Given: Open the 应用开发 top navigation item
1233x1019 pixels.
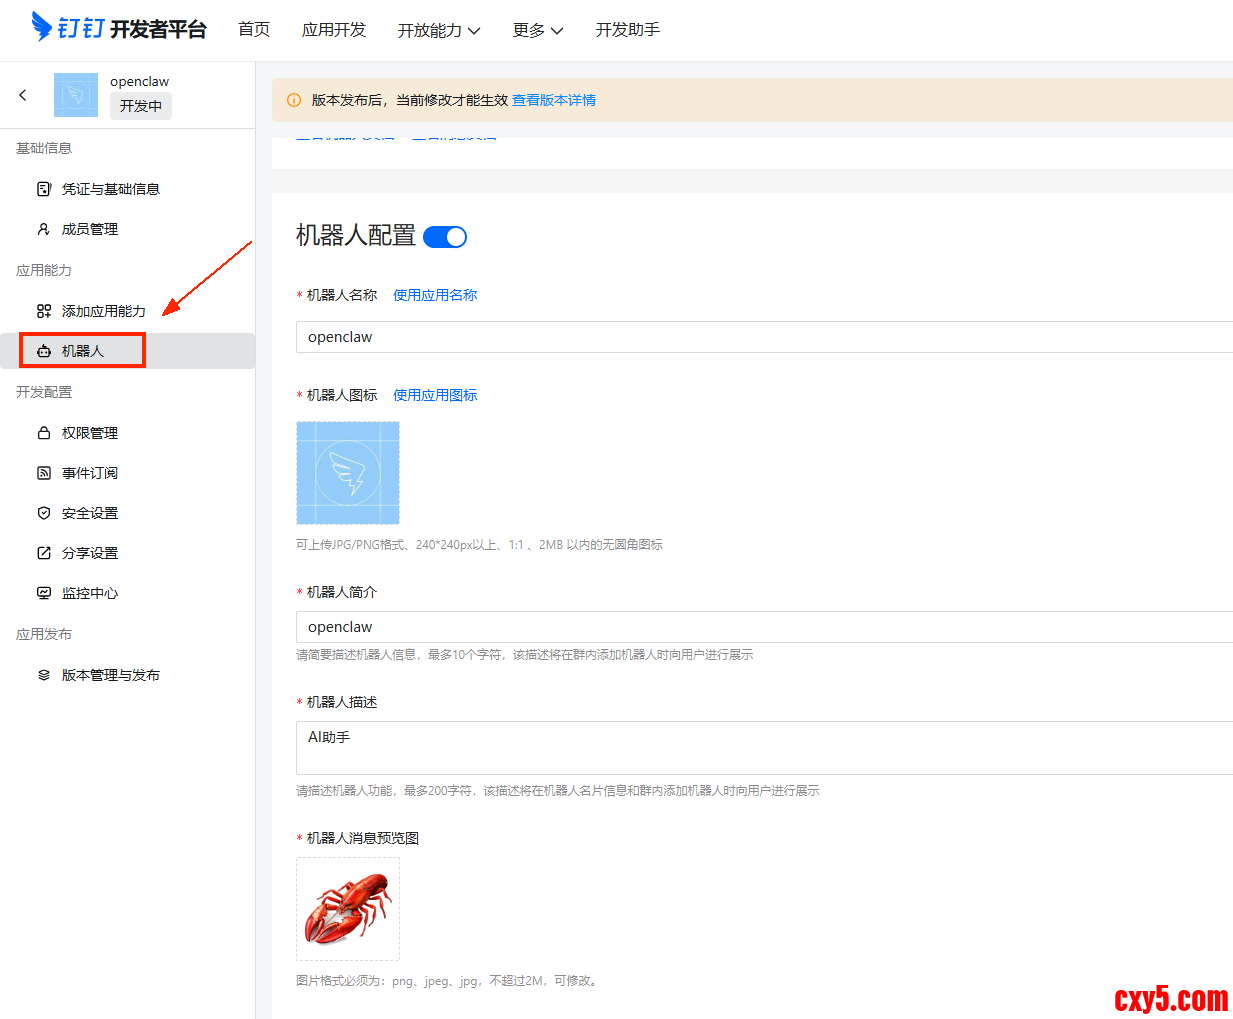Looking at the screenshot, I should (334, 30).
